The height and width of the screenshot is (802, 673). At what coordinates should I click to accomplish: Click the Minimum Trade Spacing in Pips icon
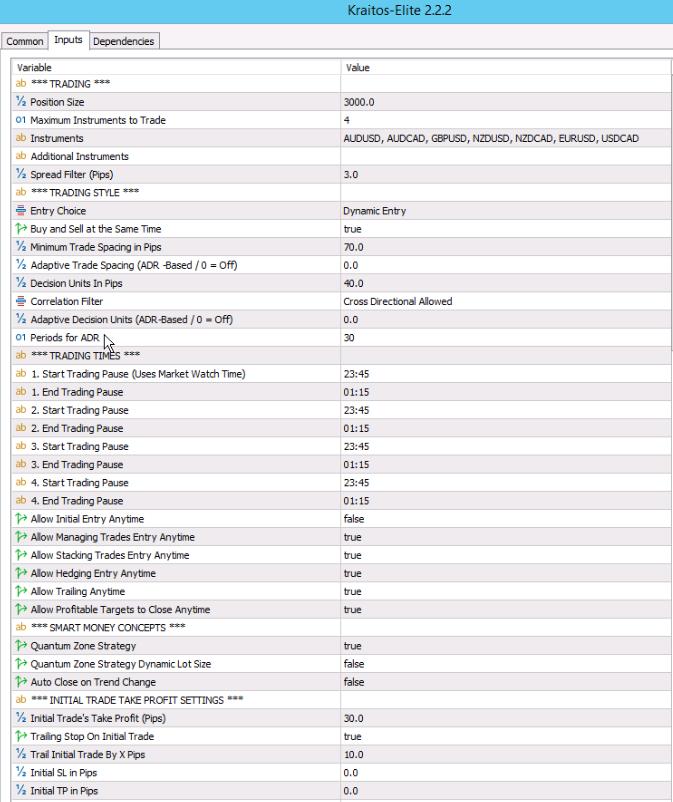tap(21, 247)
